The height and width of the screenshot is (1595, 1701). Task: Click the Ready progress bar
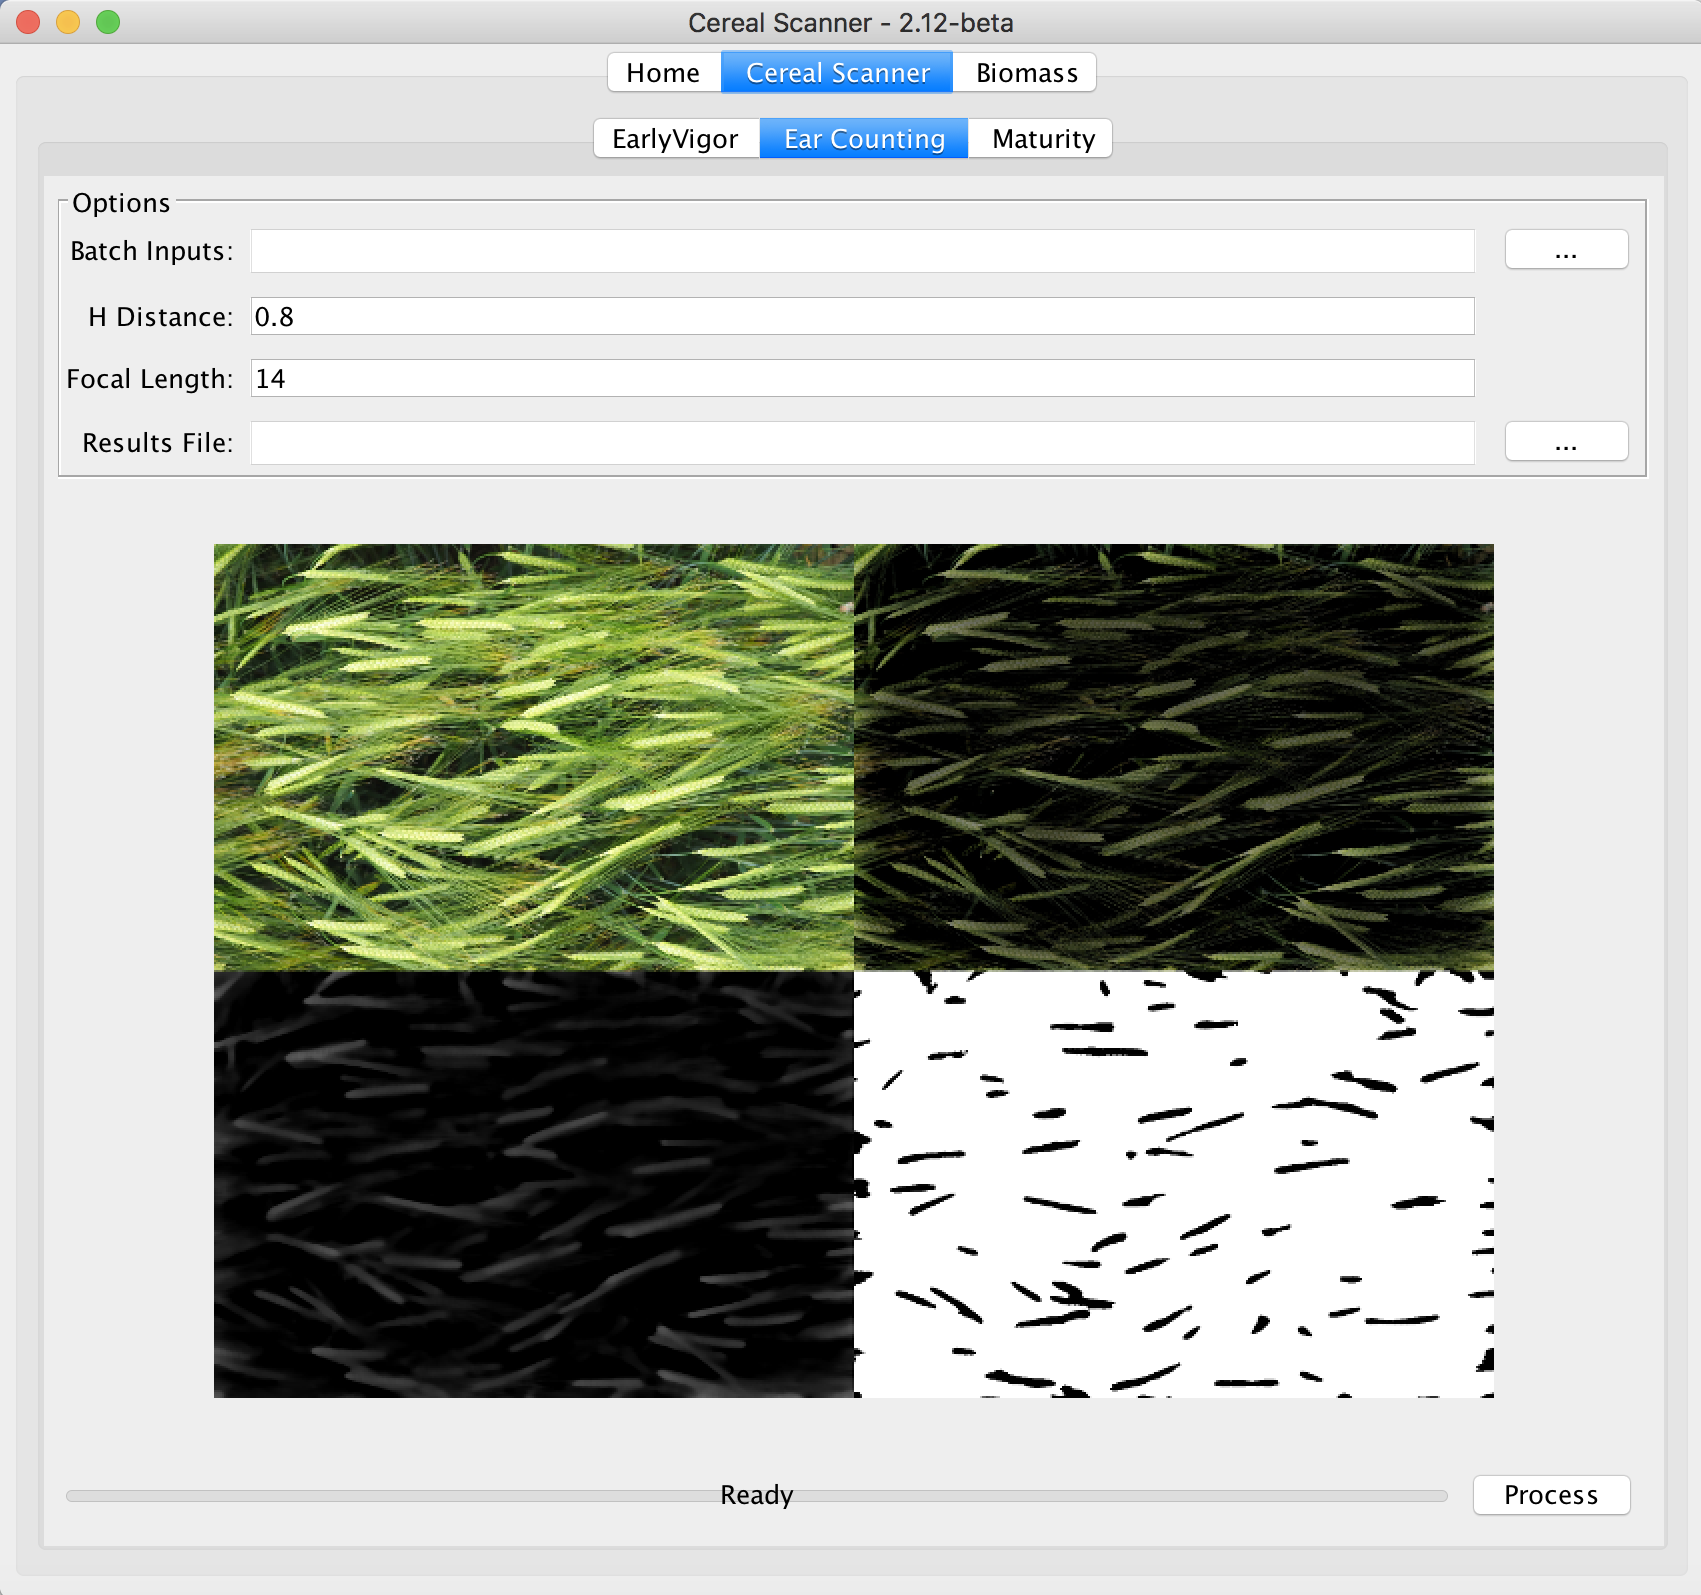click(756, 1496)
